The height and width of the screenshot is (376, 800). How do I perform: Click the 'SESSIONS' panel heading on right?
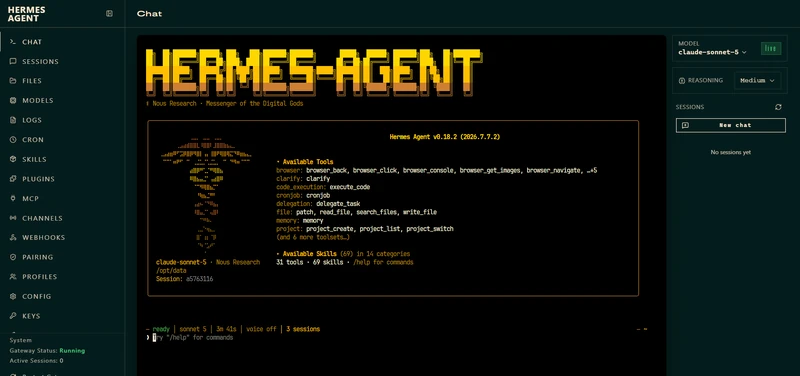690,107
